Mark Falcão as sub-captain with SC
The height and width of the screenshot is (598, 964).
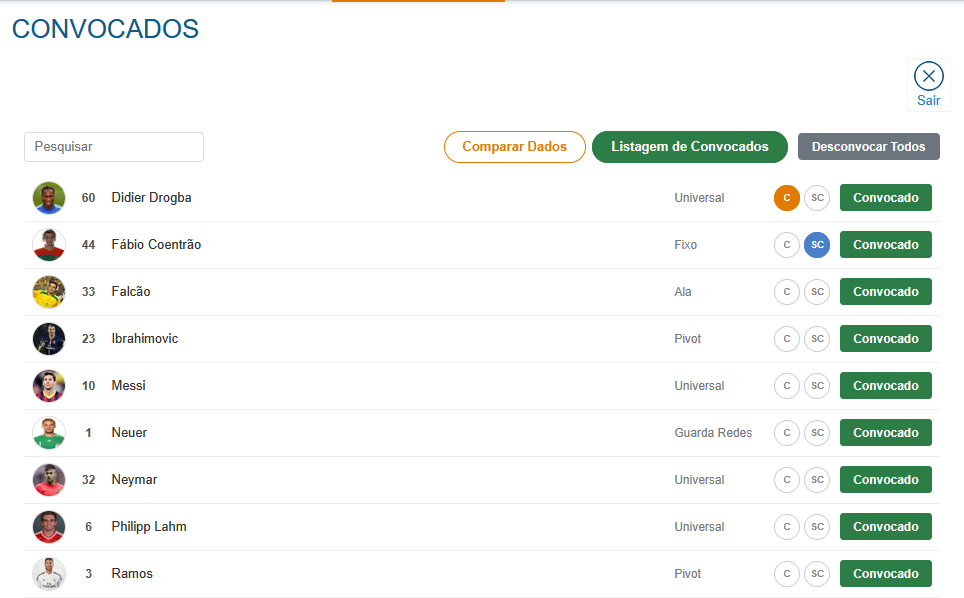[x=817, y=292]
